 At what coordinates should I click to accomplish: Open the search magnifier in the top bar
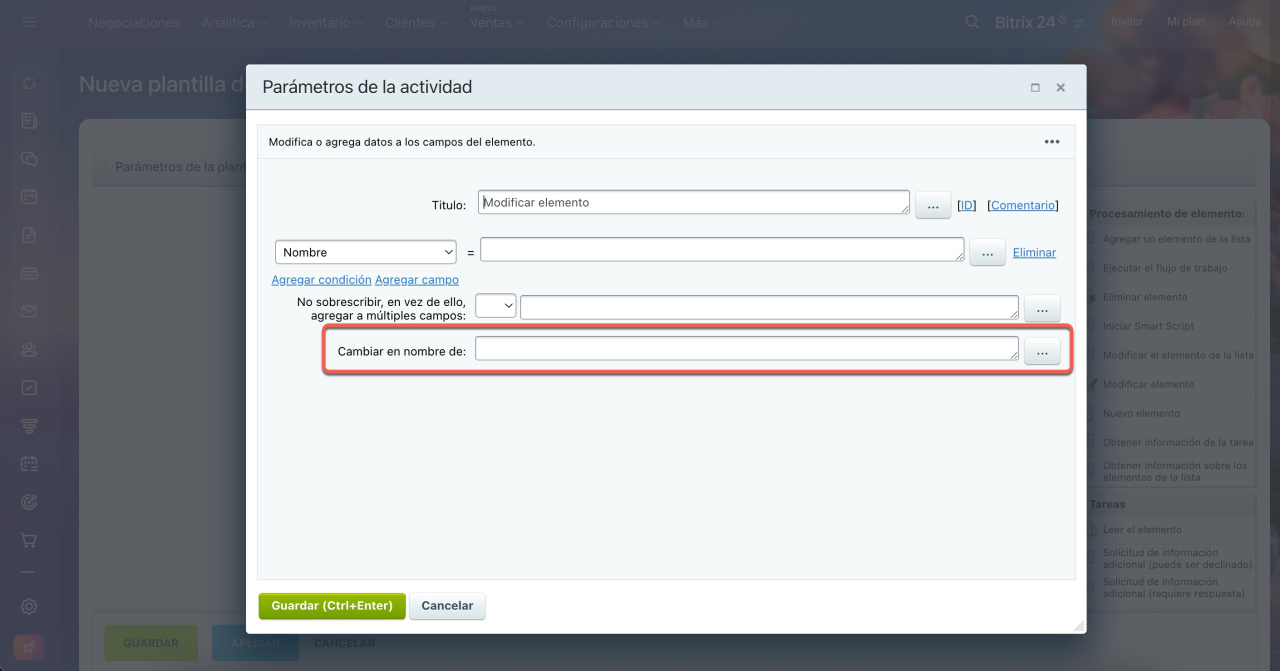(972, 22)
